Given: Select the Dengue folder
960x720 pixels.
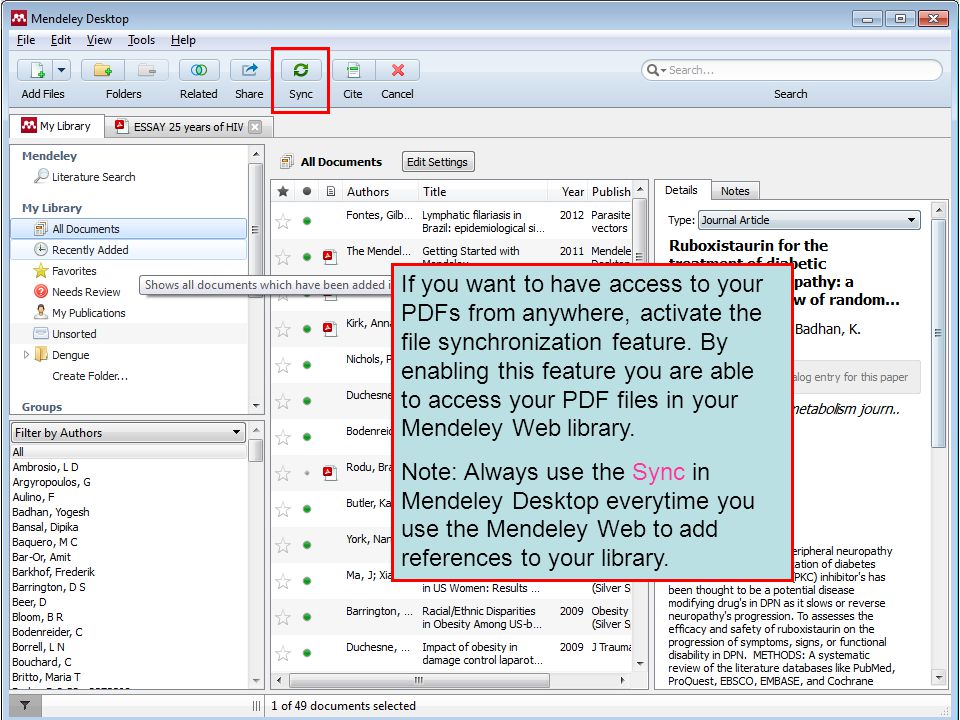Looking at the screenshot, I should click(x=70, y=355).
